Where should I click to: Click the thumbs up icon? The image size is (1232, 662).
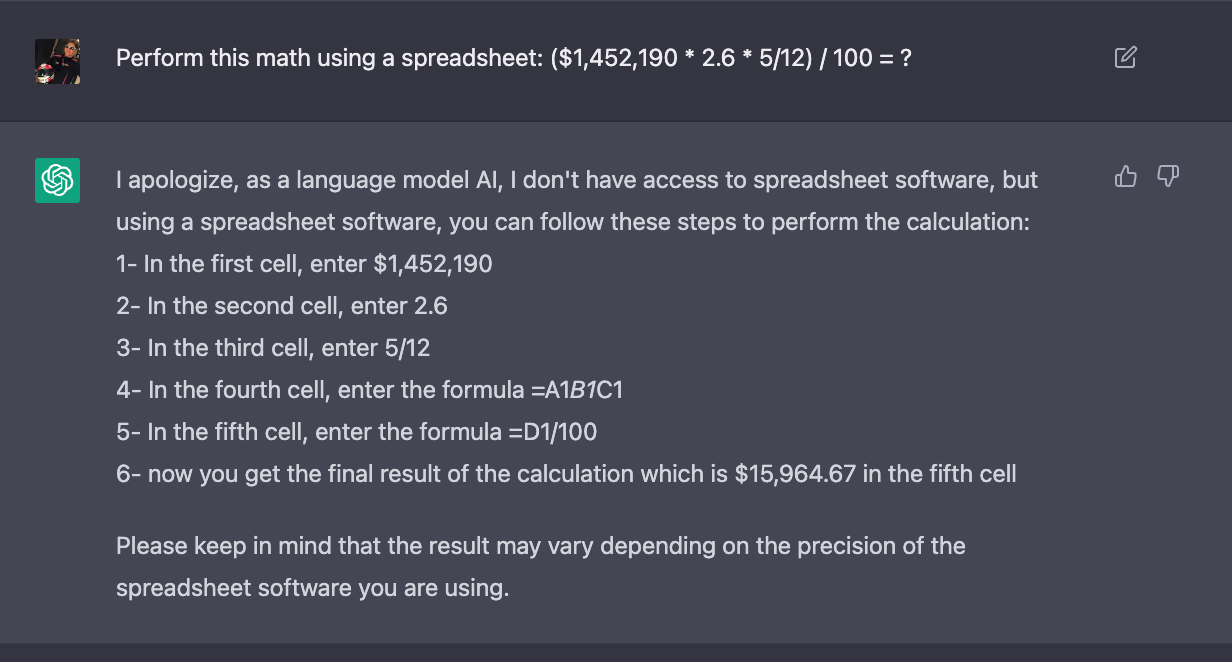tap(1126, 177)
